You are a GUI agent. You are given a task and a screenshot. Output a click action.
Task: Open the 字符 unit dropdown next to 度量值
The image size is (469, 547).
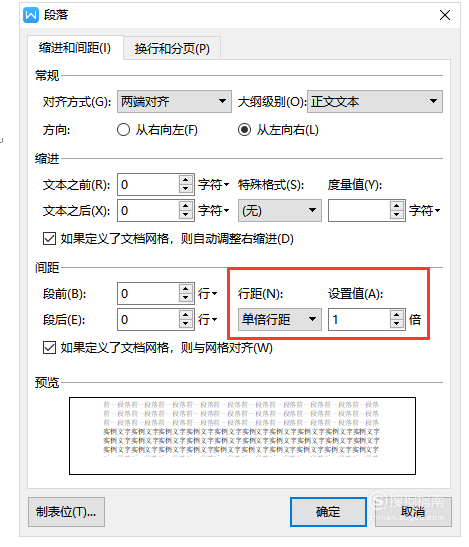tap(425, 210)
